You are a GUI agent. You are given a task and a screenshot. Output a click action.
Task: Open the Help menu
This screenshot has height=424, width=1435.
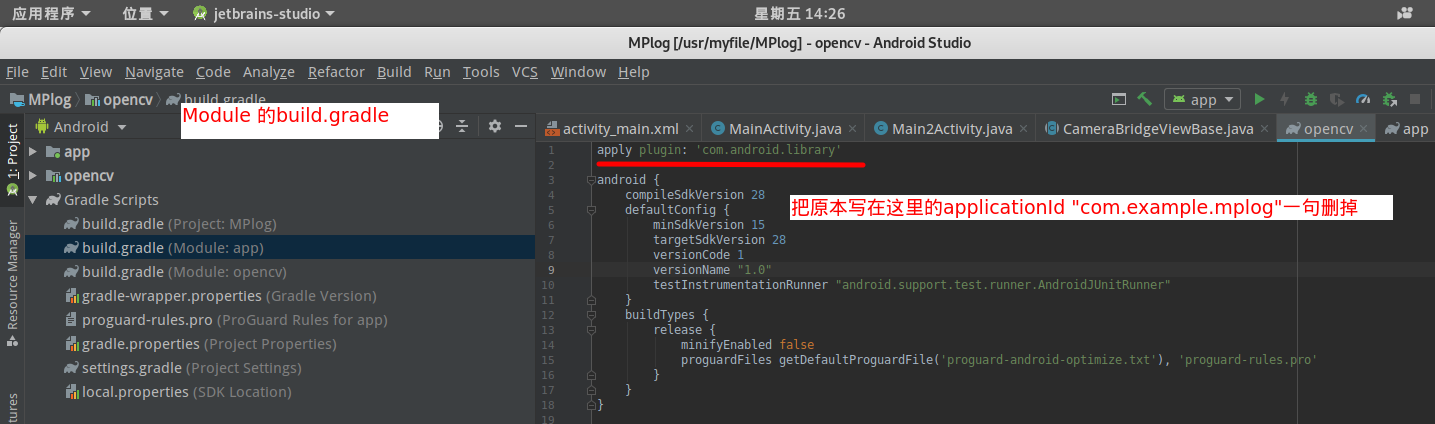[x=634, y=72]
